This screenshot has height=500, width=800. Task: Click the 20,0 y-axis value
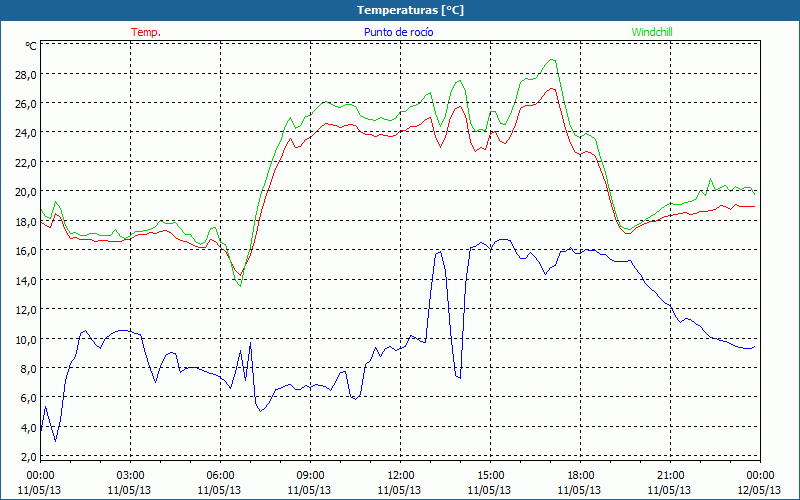pos(26,192)
